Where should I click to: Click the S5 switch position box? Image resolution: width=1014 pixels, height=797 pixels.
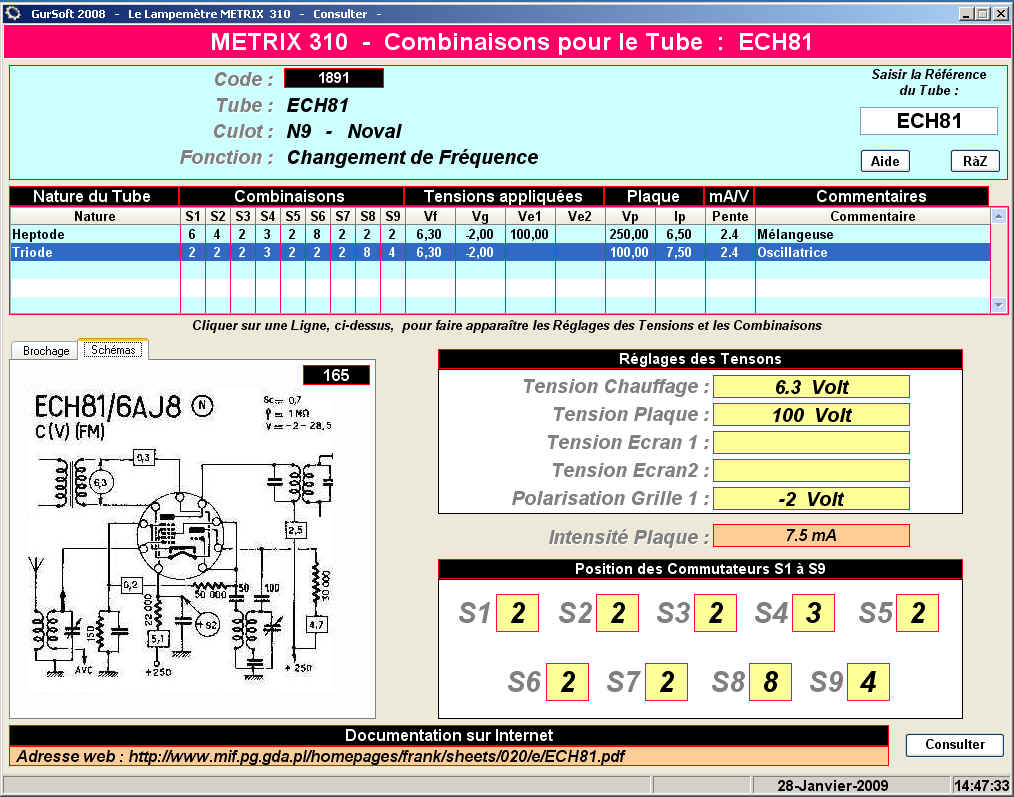[x=918, y=613]
